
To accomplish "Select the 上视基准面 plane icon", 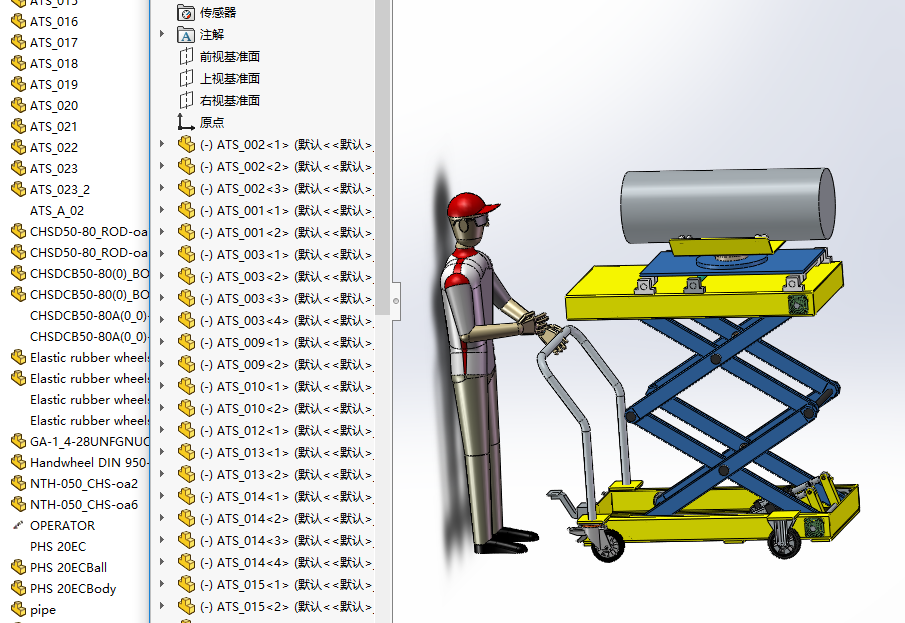I will pyautogui.click(x=186, y=79).
